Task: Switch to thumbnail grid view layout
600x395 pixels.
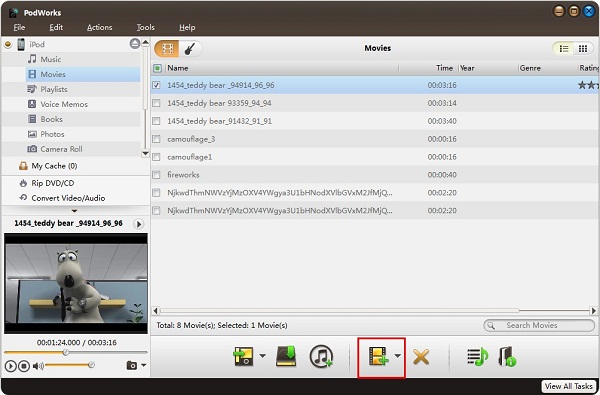Action: [583, 49]
